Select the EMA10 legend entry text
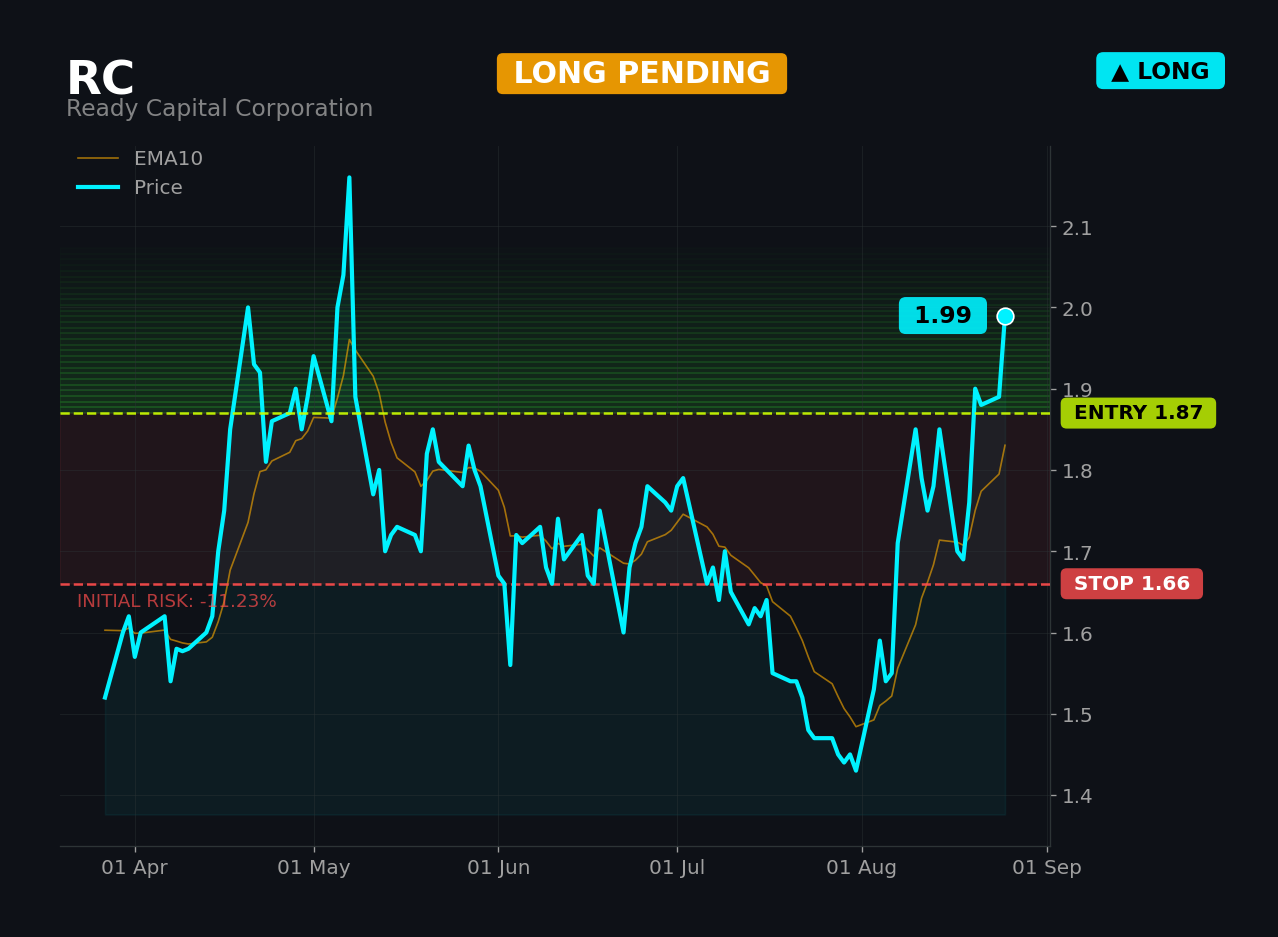This screenshot has height=937, width=1278. 168,159
